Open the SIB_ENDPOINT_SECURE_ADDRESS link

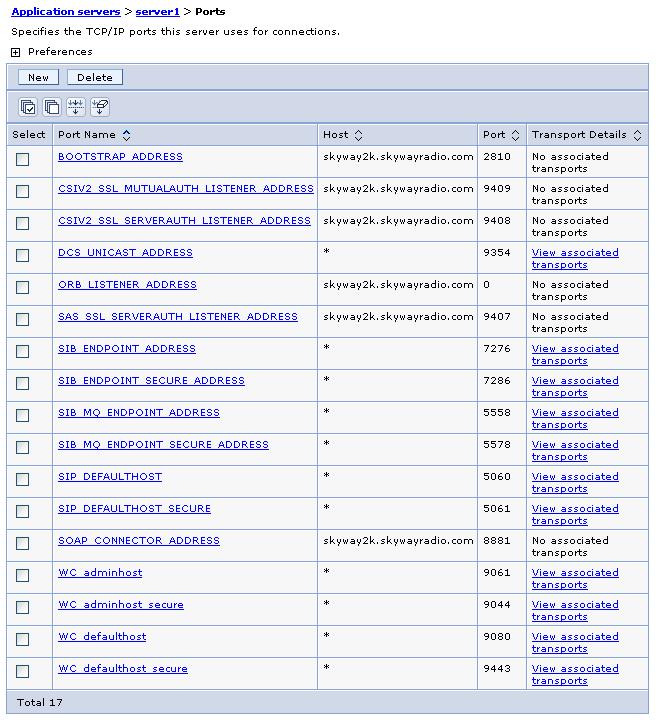[151, 381]
